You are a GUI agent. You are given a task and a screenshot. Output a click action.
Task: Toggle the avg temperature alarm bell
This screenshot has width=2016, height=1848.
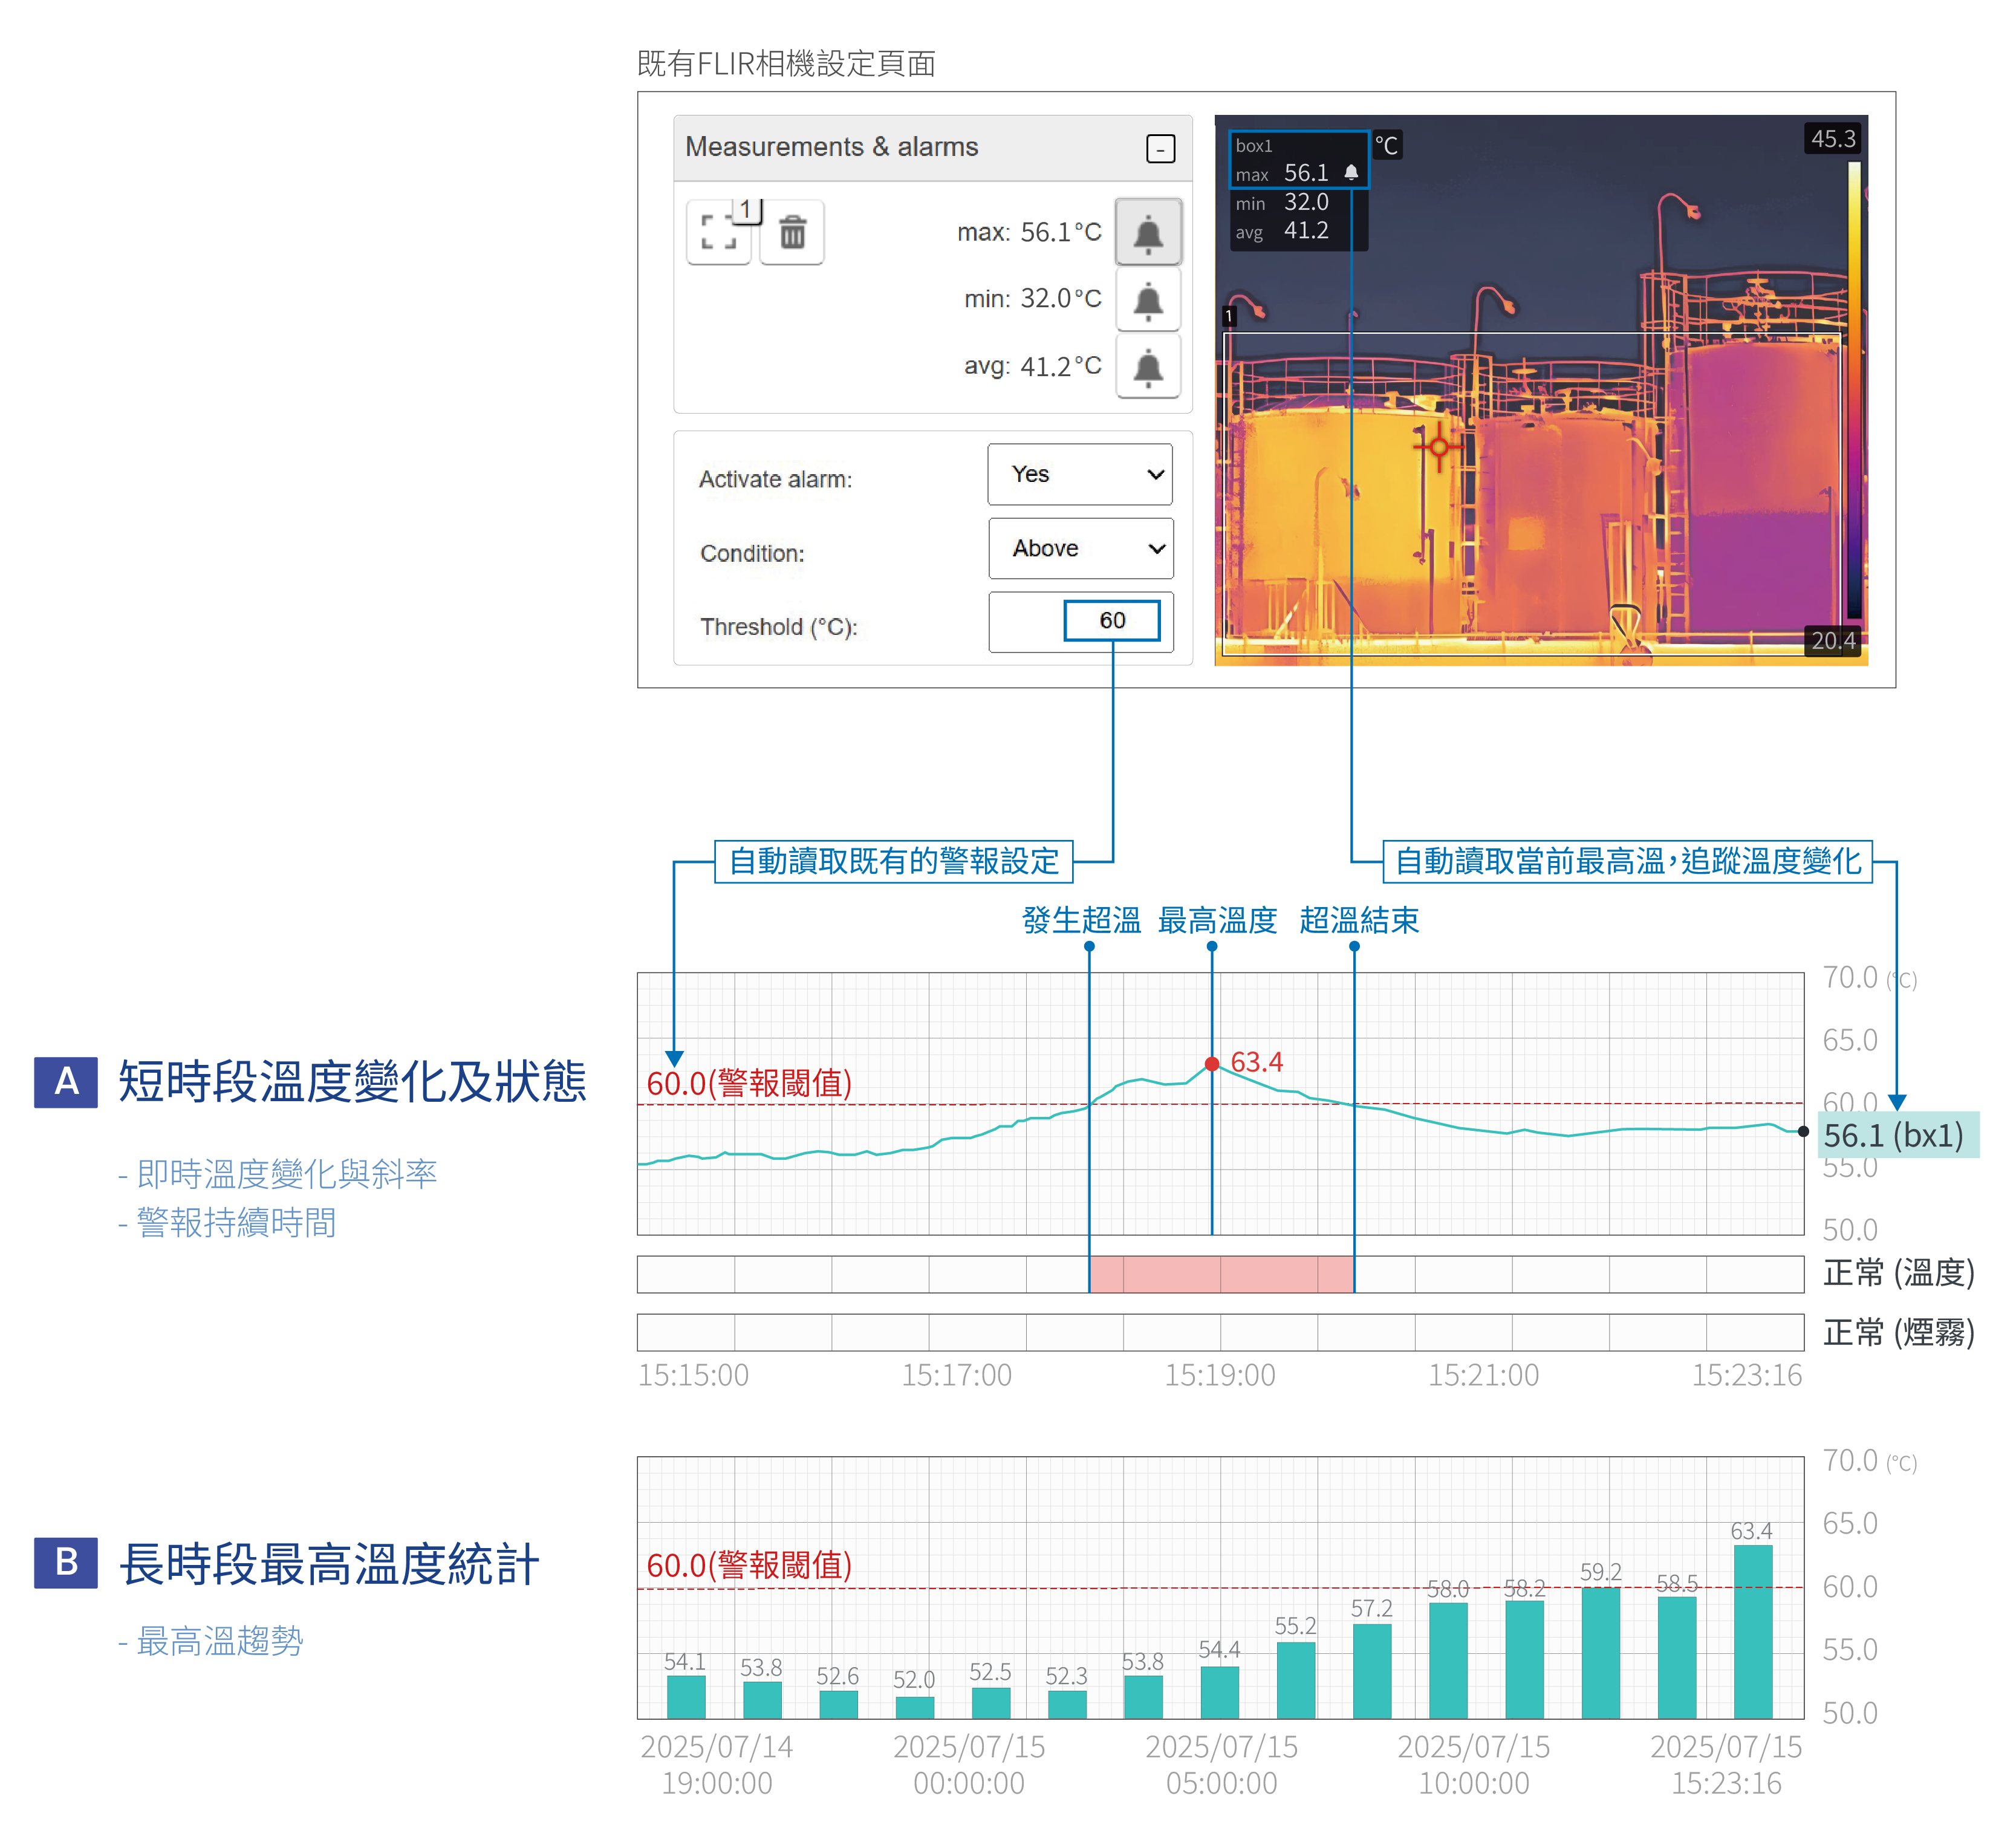pyautogui.click(x=1148, y=366)
